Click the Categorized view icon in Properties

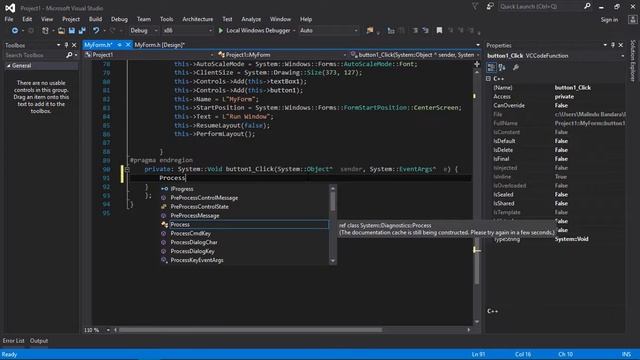click(x=491, y=67)
